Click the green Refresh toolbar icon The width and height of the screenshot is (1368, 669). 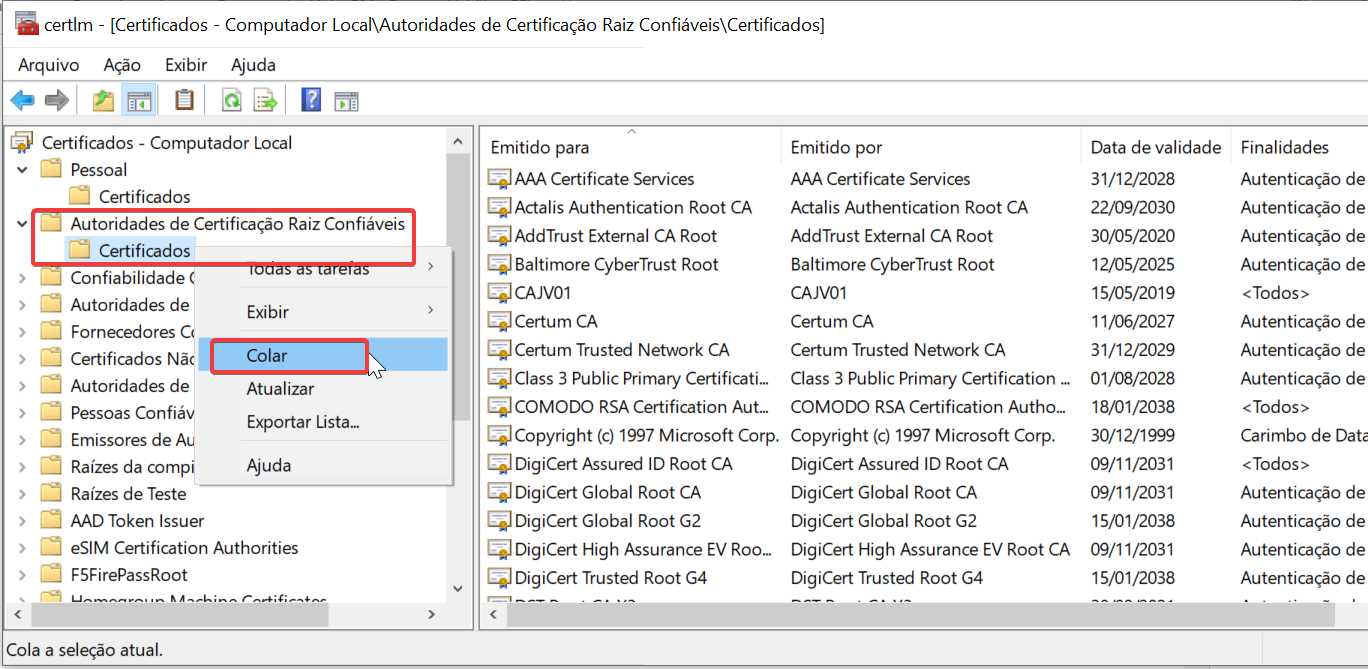click(232, 100)
